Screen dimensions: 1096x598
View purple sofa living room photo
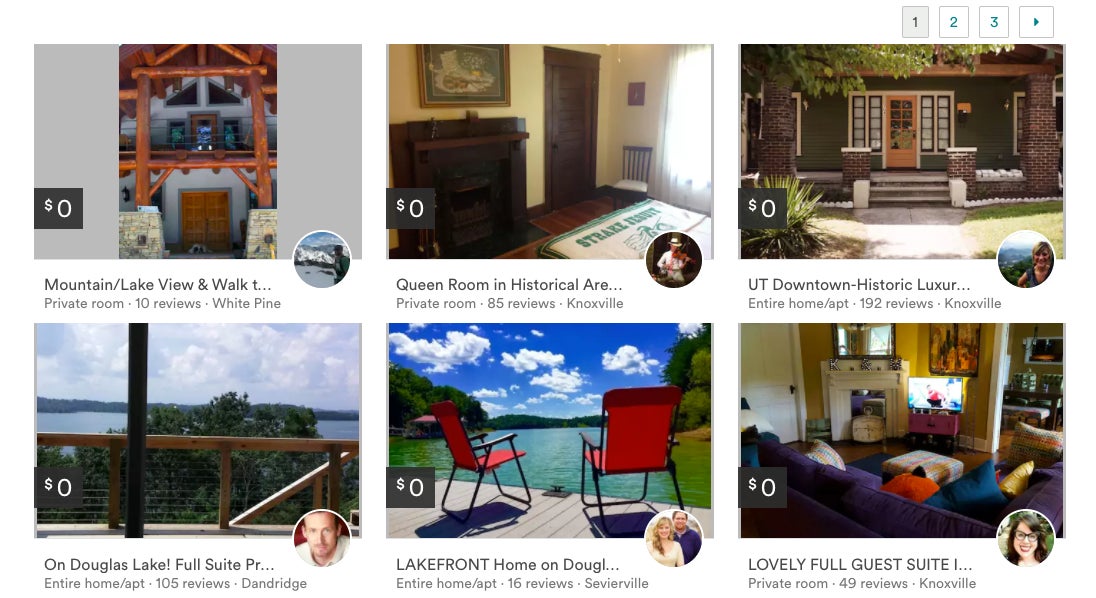(x=902, y=430)
